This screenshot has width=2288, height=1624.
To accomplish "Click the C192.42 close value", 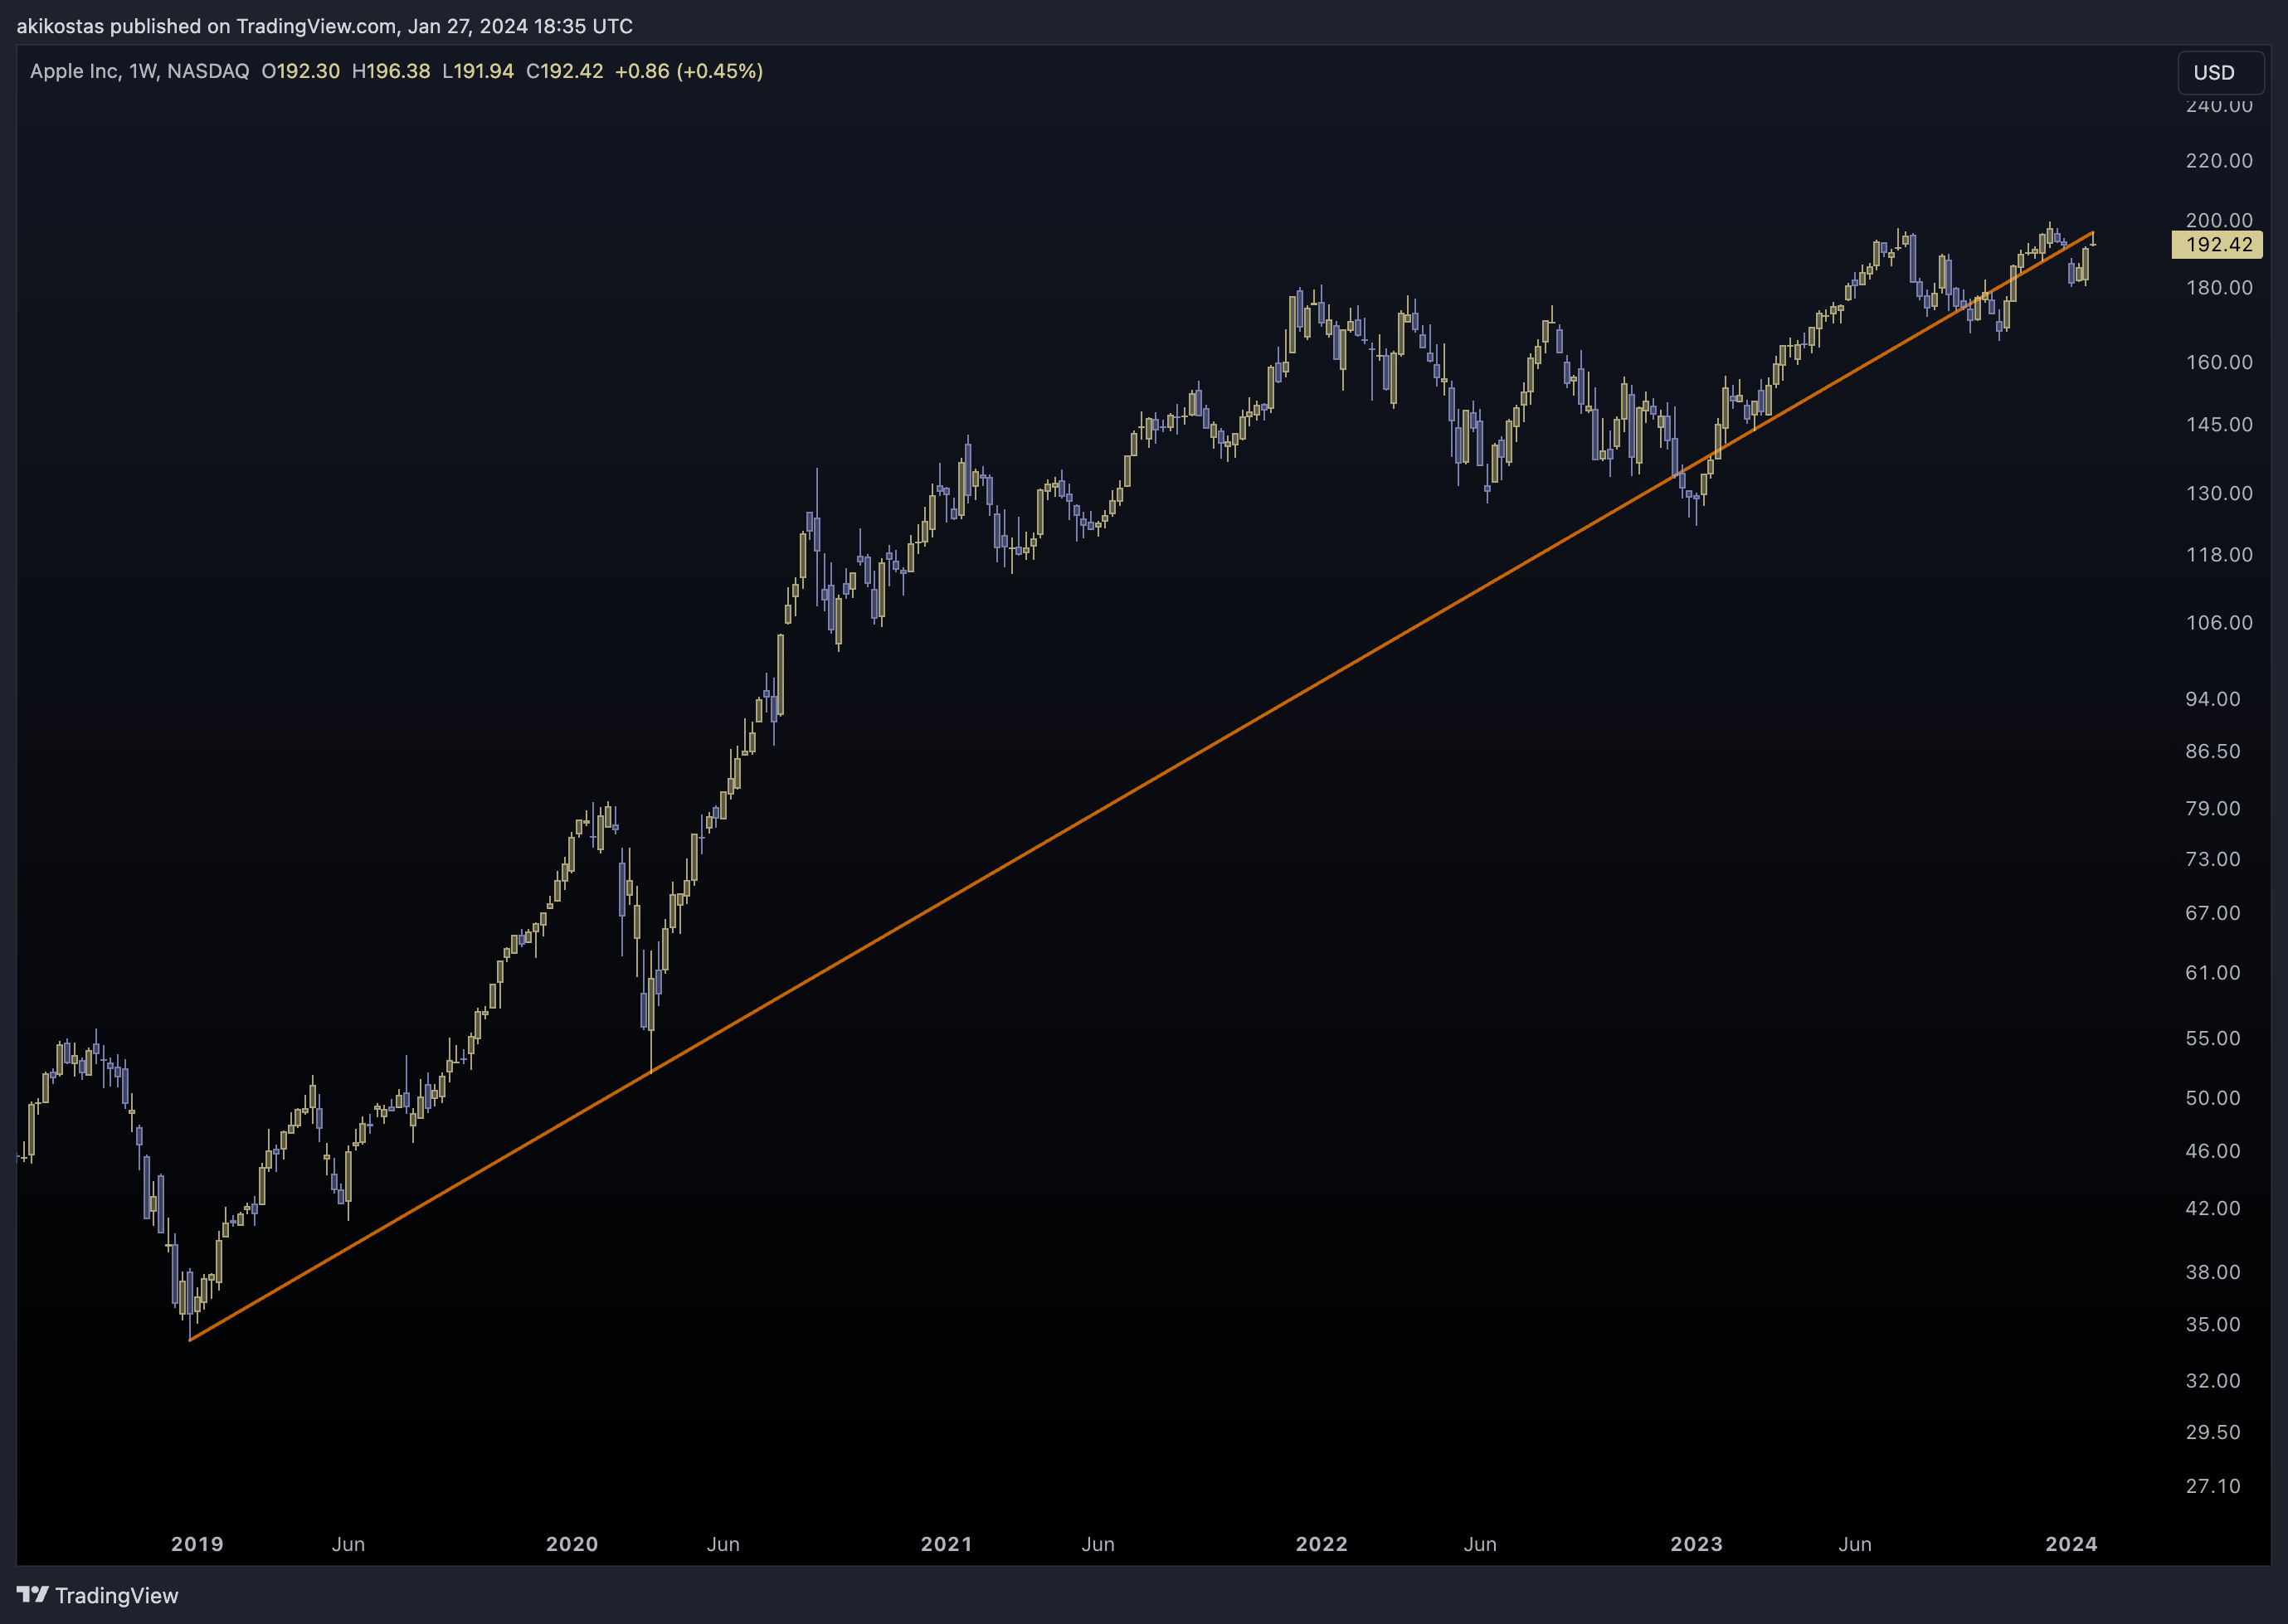I will click(x=565, y=71).
